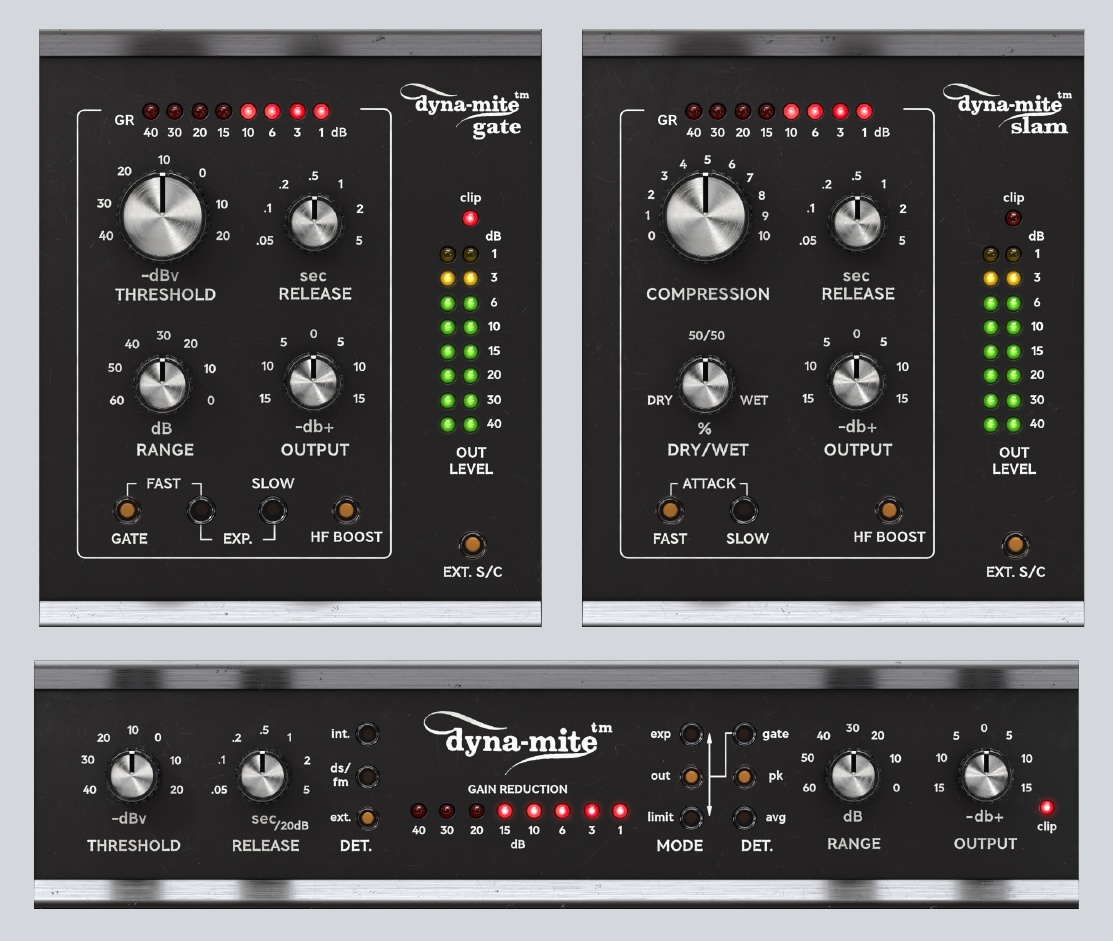1113x941 pixels.
Task: Turn the RELEASE knob on the dyna-mite rack unit
Action: [263, 775]
